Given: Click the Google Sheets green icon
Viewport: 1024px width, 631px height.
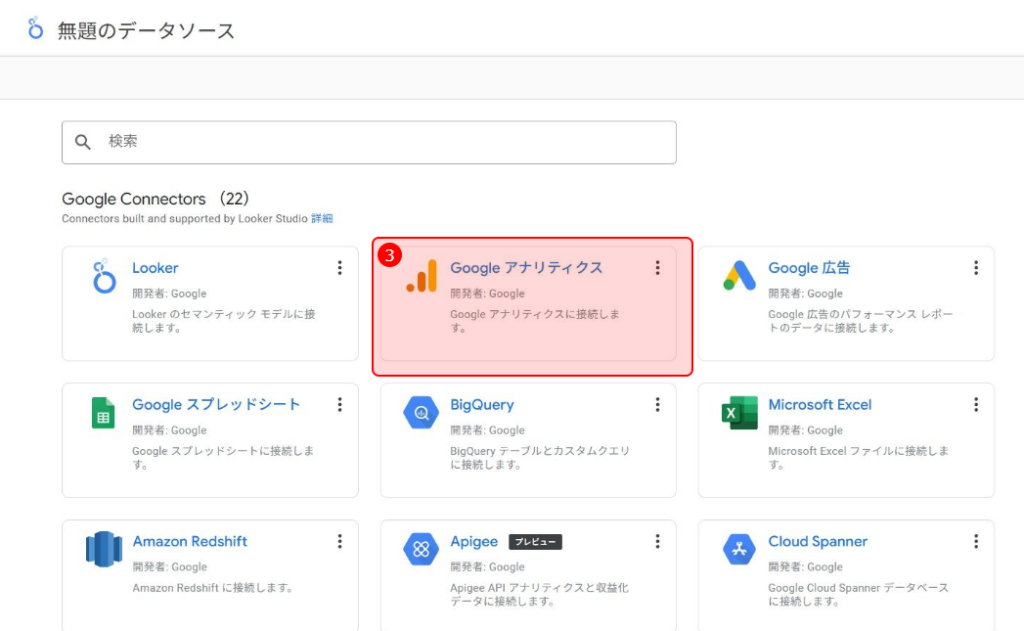Looking at the screenshot, I should [x=103, y=413].
